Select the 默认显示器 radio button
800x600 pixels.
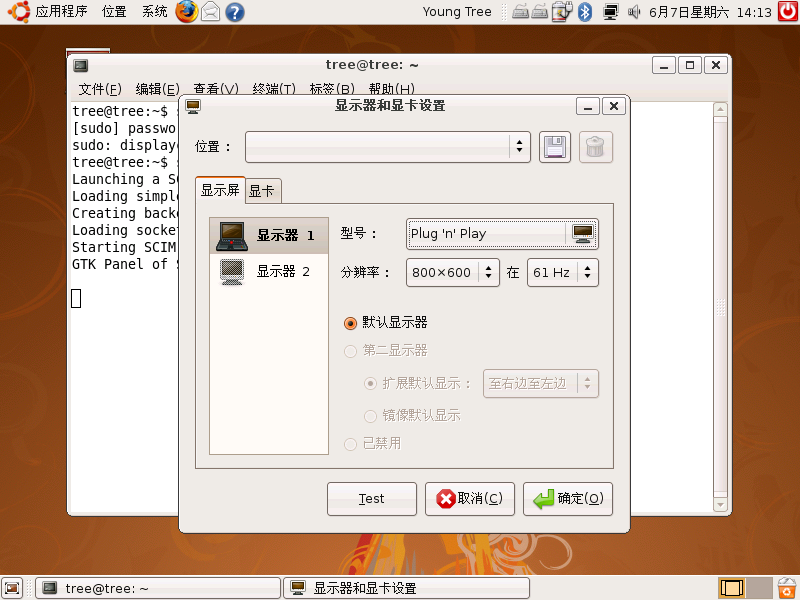[351, 323]
